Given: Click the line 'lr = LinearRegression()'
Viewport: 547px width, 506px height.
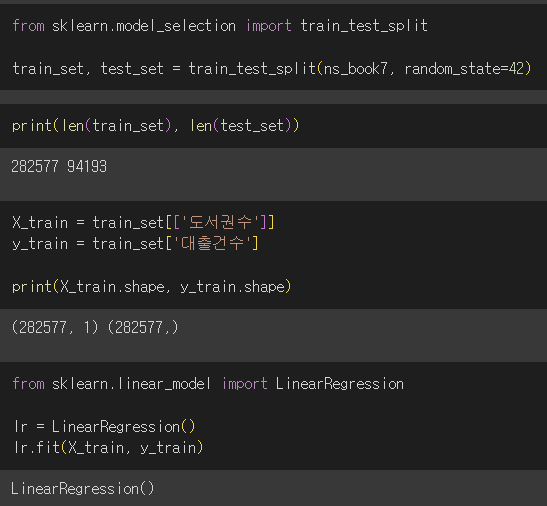Looking at the screenshot, I should pos(104,426).
